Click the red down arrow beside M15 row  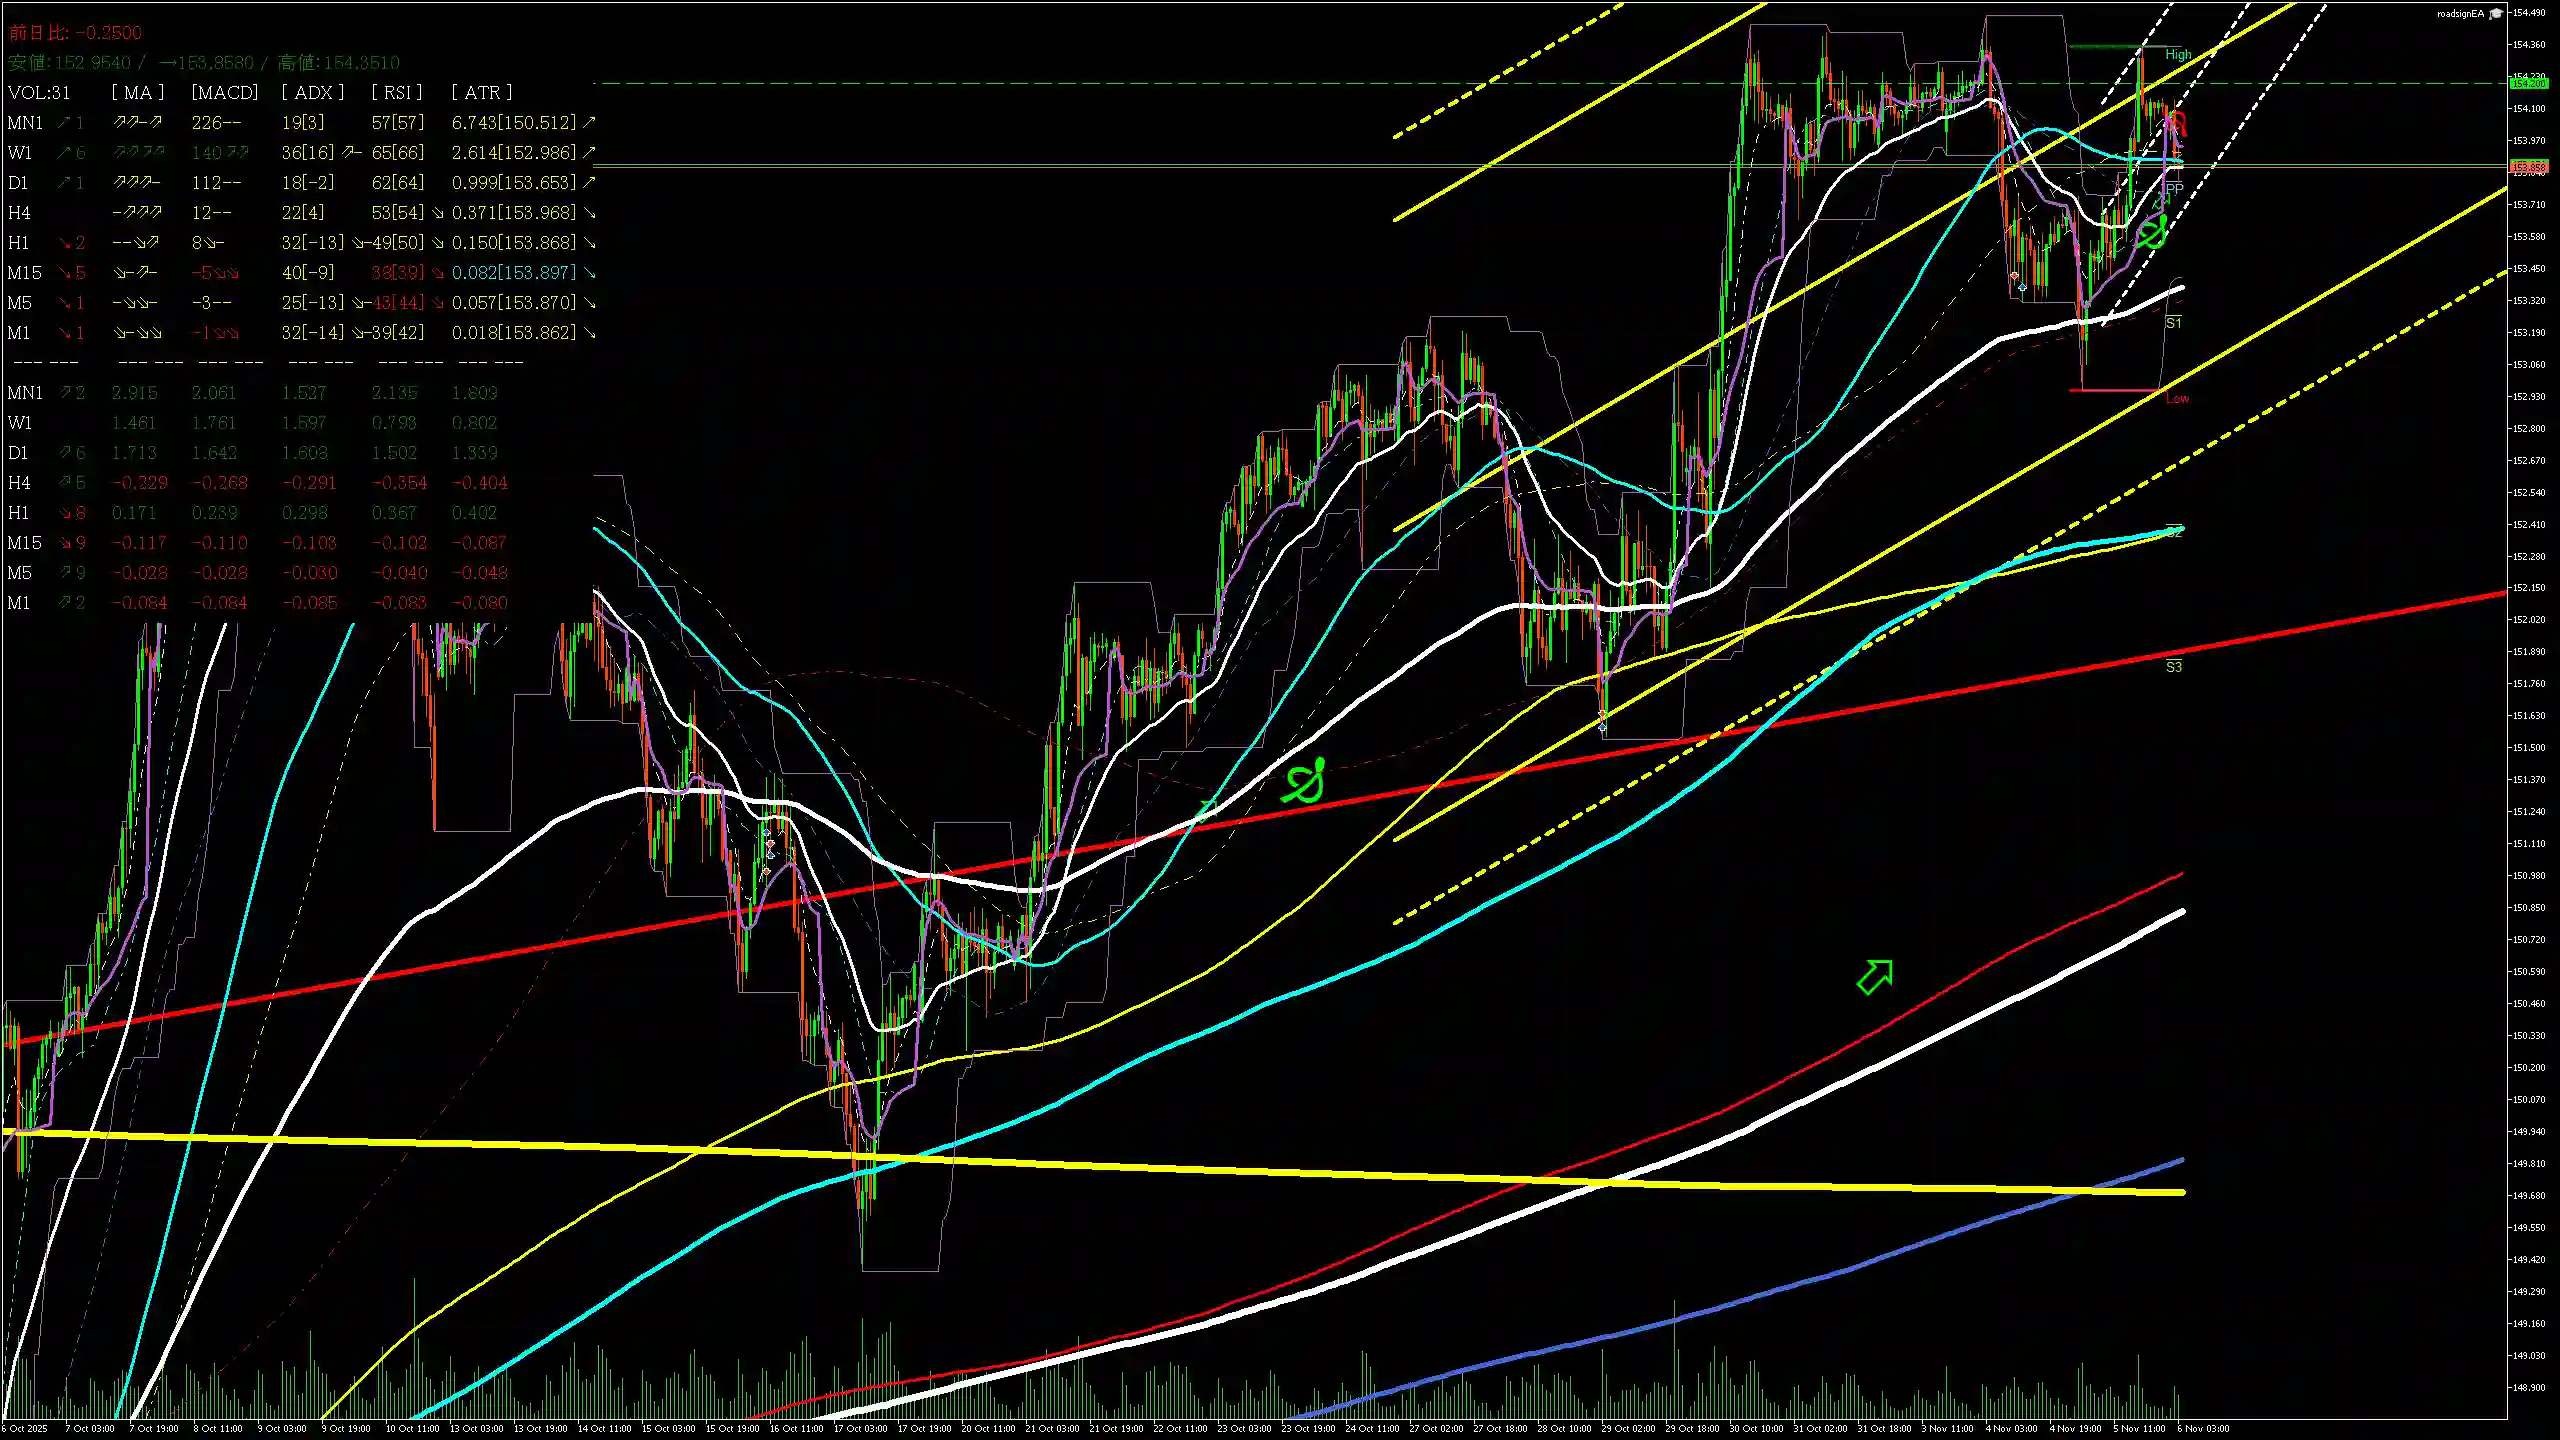click(x=65, y=273)
